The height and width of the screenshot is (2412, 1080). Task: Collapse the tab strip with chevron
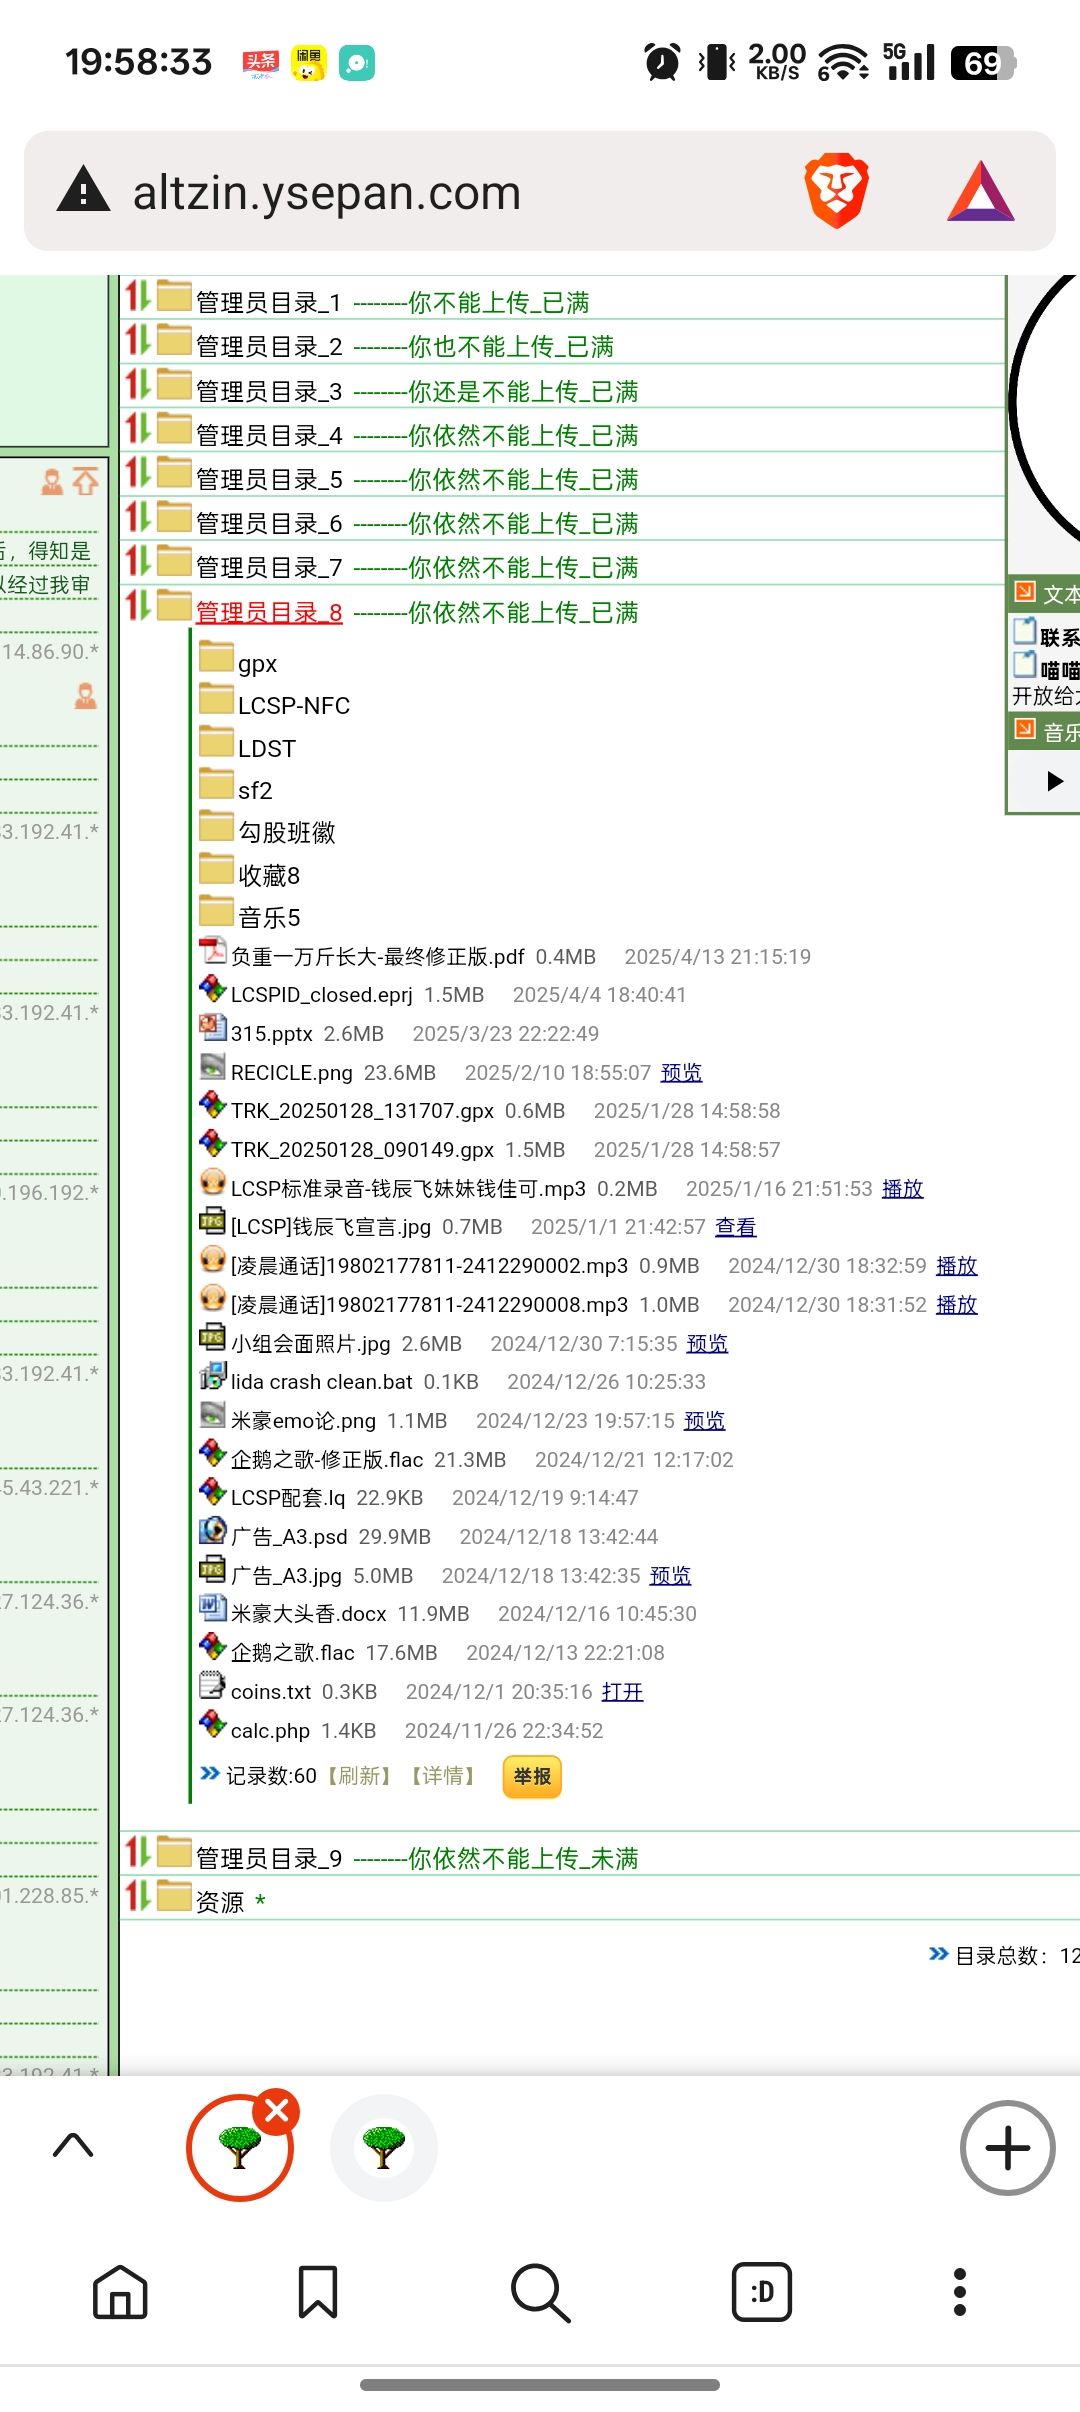(73, 2145)
